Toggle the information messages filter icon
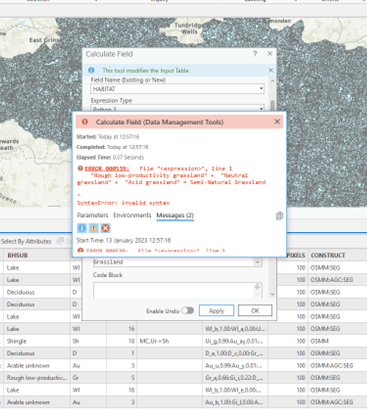367x409 pixels. 82,228
